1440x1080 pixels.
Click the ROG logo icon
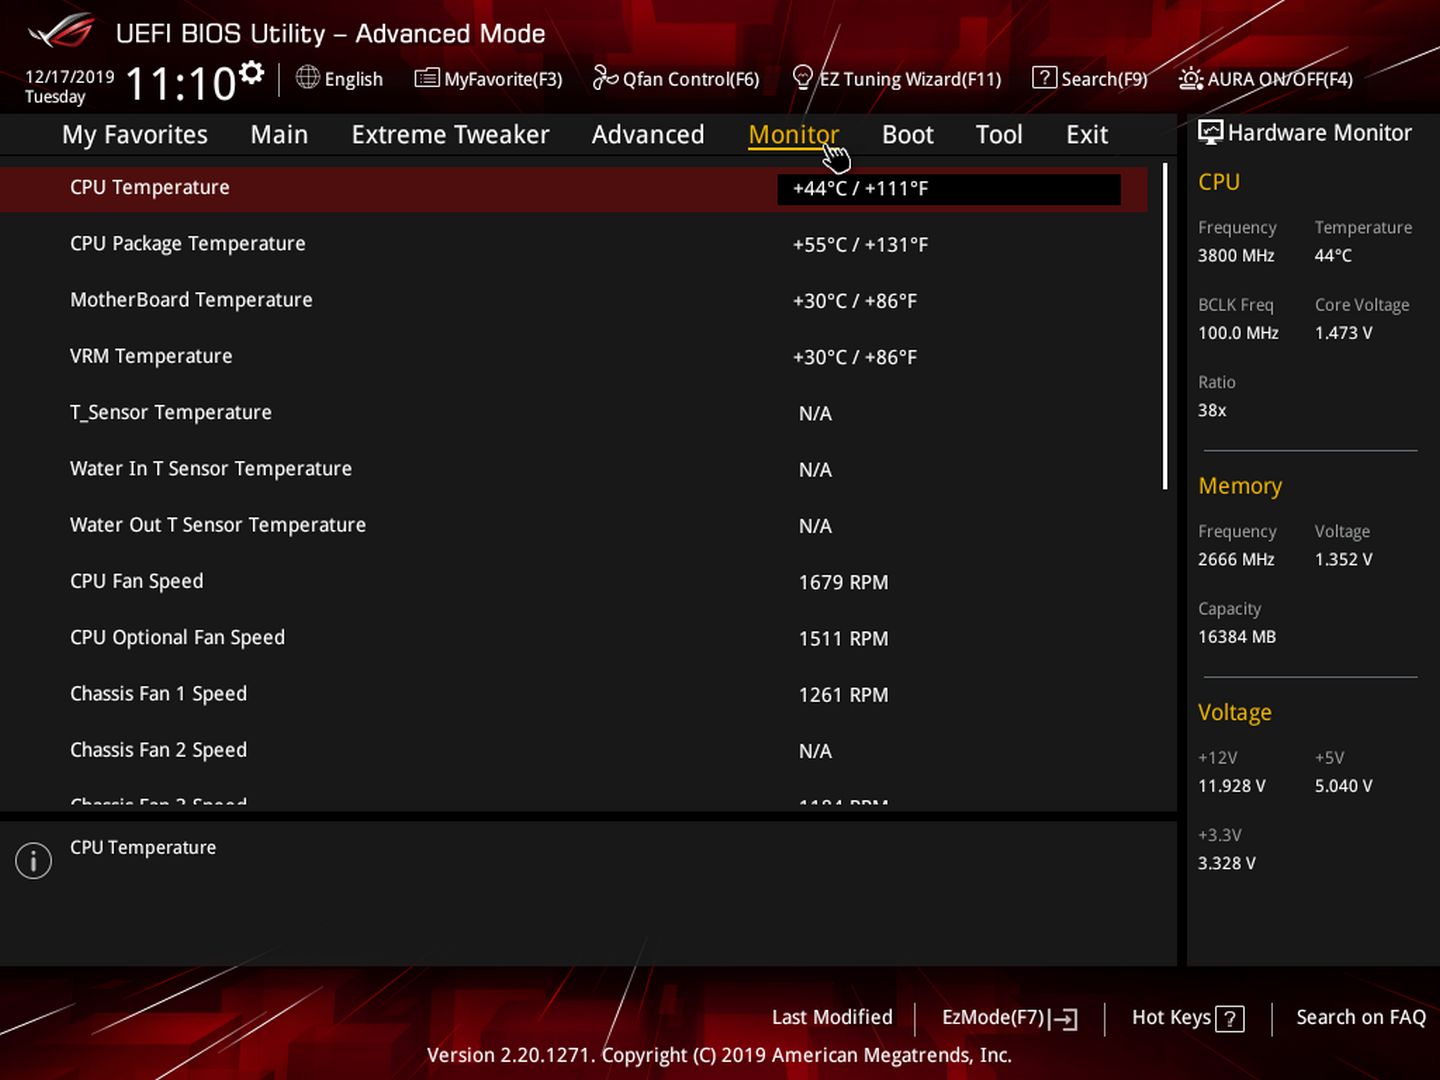(60, 32)
